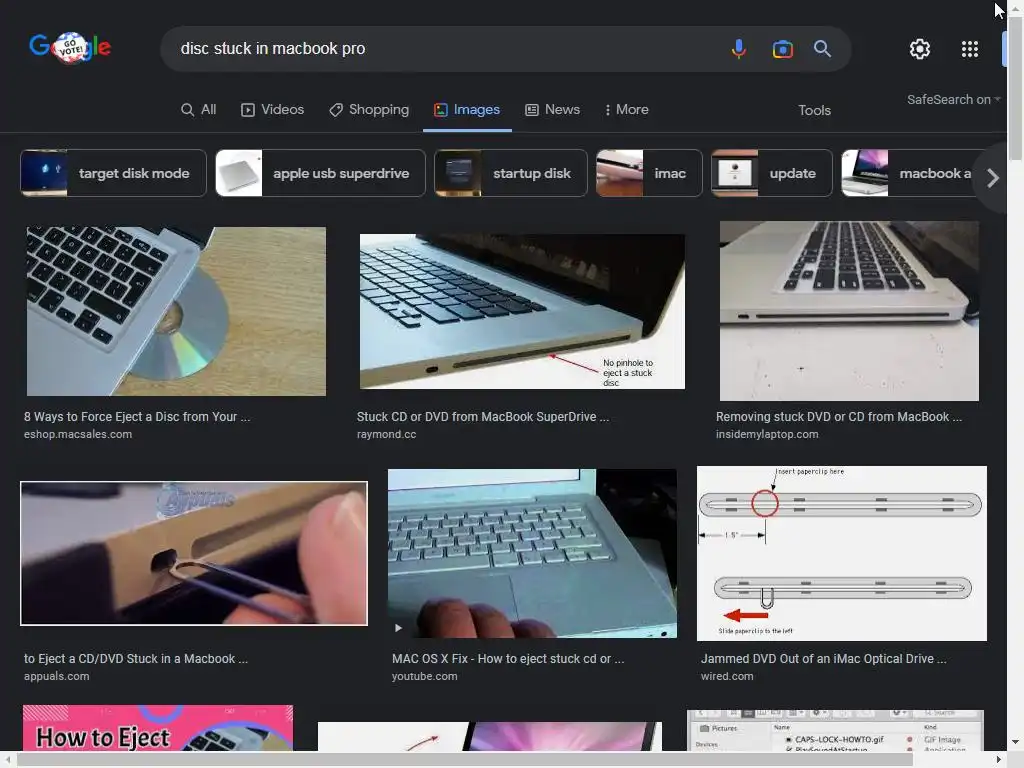Open 'Jammed DVD Out of an iMac' link
1024x768 pixels.
[824, 659]
